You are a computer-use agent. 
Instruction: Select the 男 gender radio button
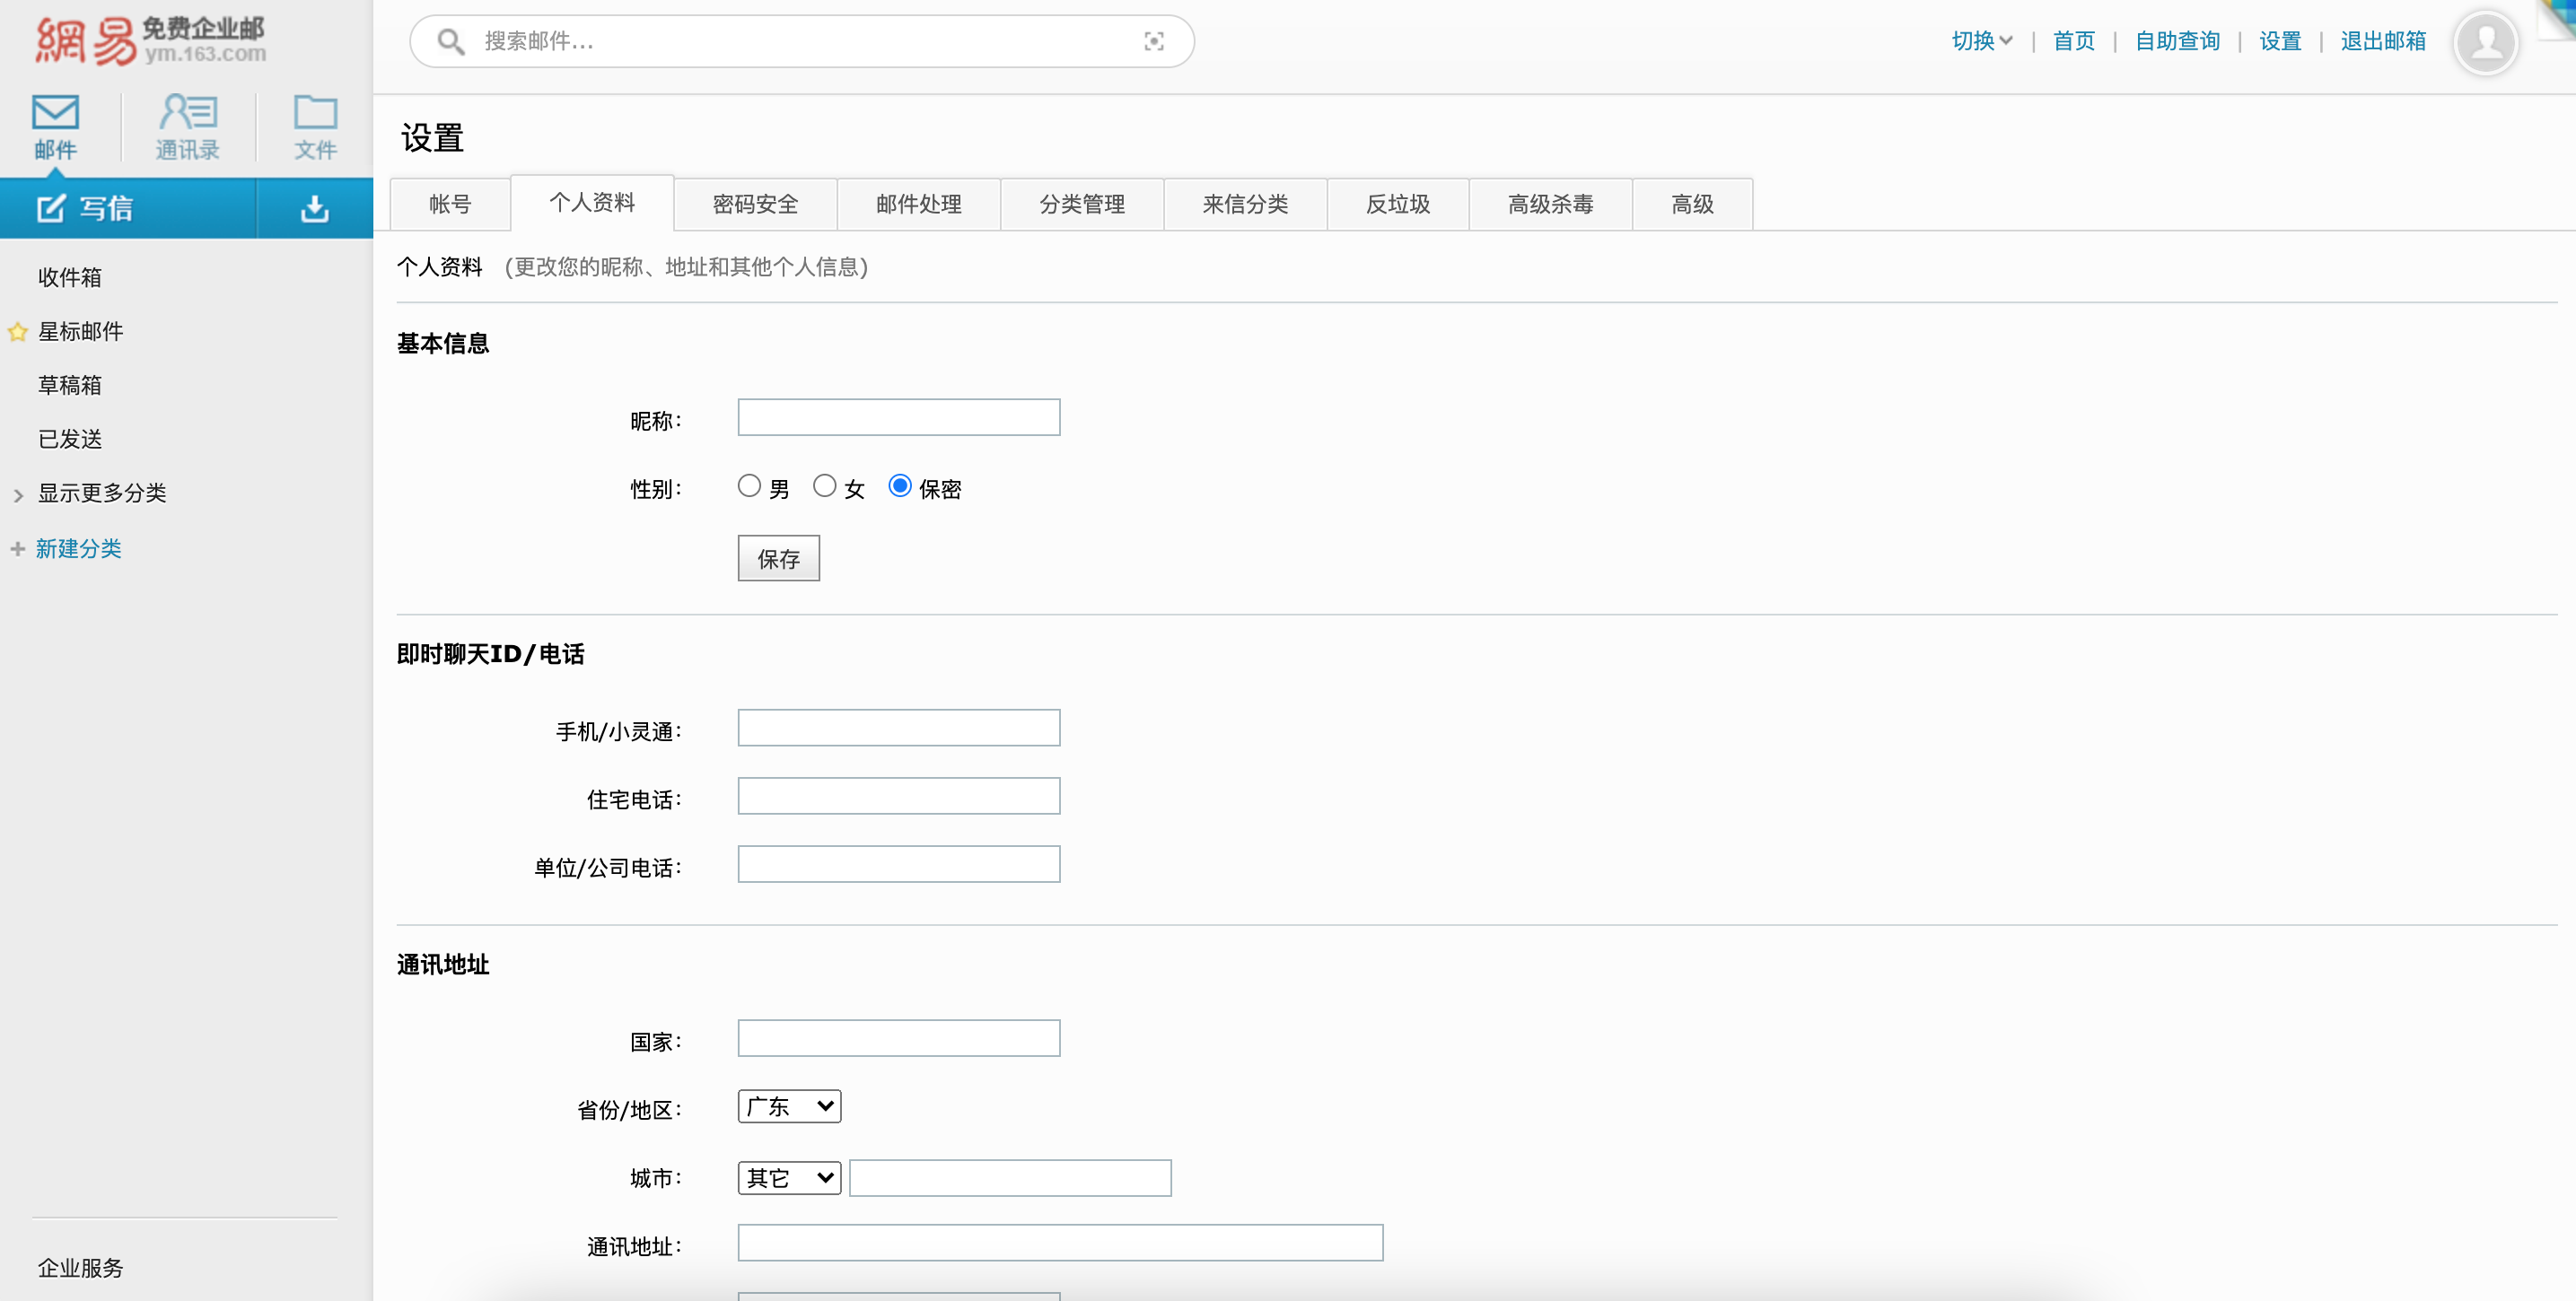pos(749,486)
